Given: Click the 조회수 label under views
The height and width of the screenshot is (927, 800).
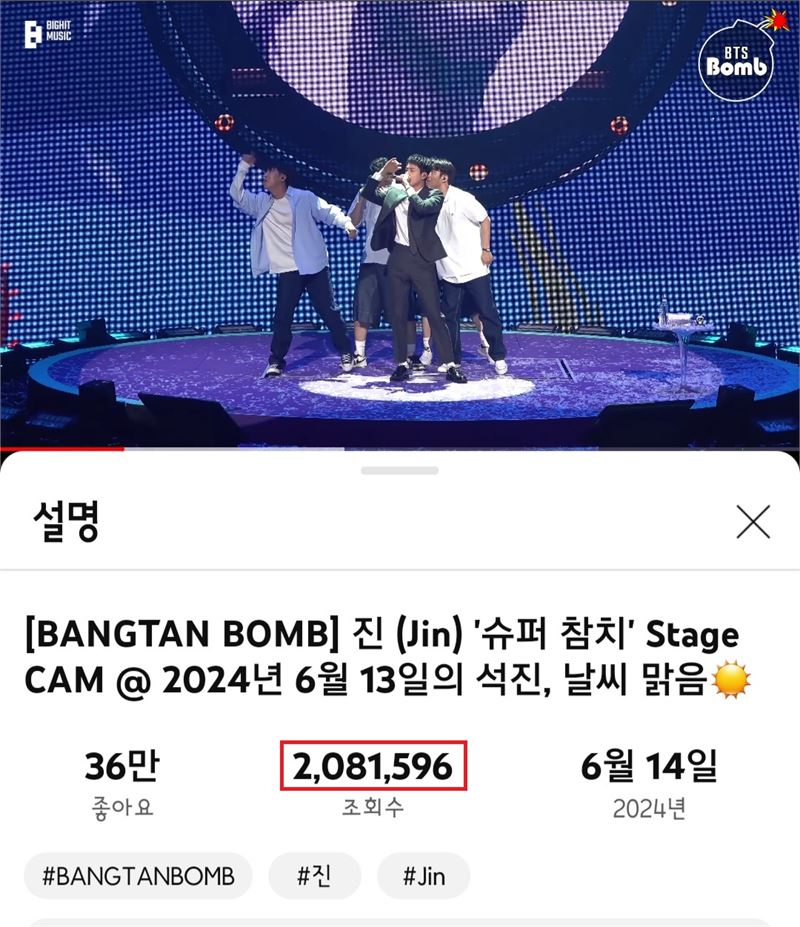Looking at the screenshot, I should [373, 808].
